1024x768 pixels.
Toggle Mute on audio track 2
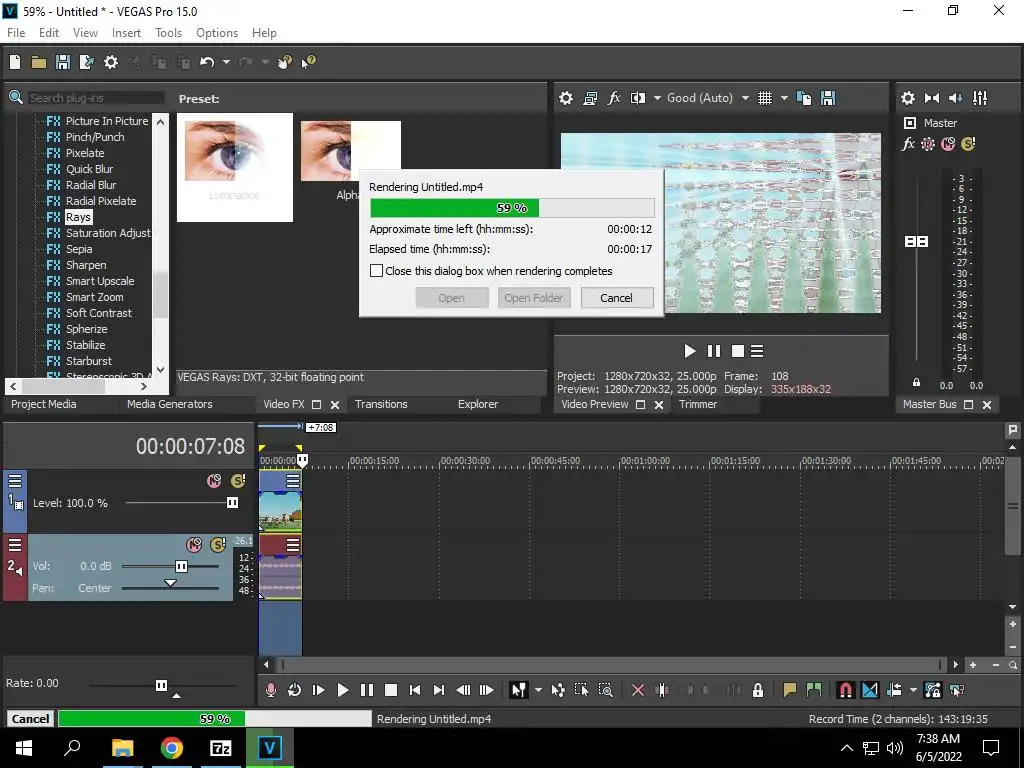(194, 545)
